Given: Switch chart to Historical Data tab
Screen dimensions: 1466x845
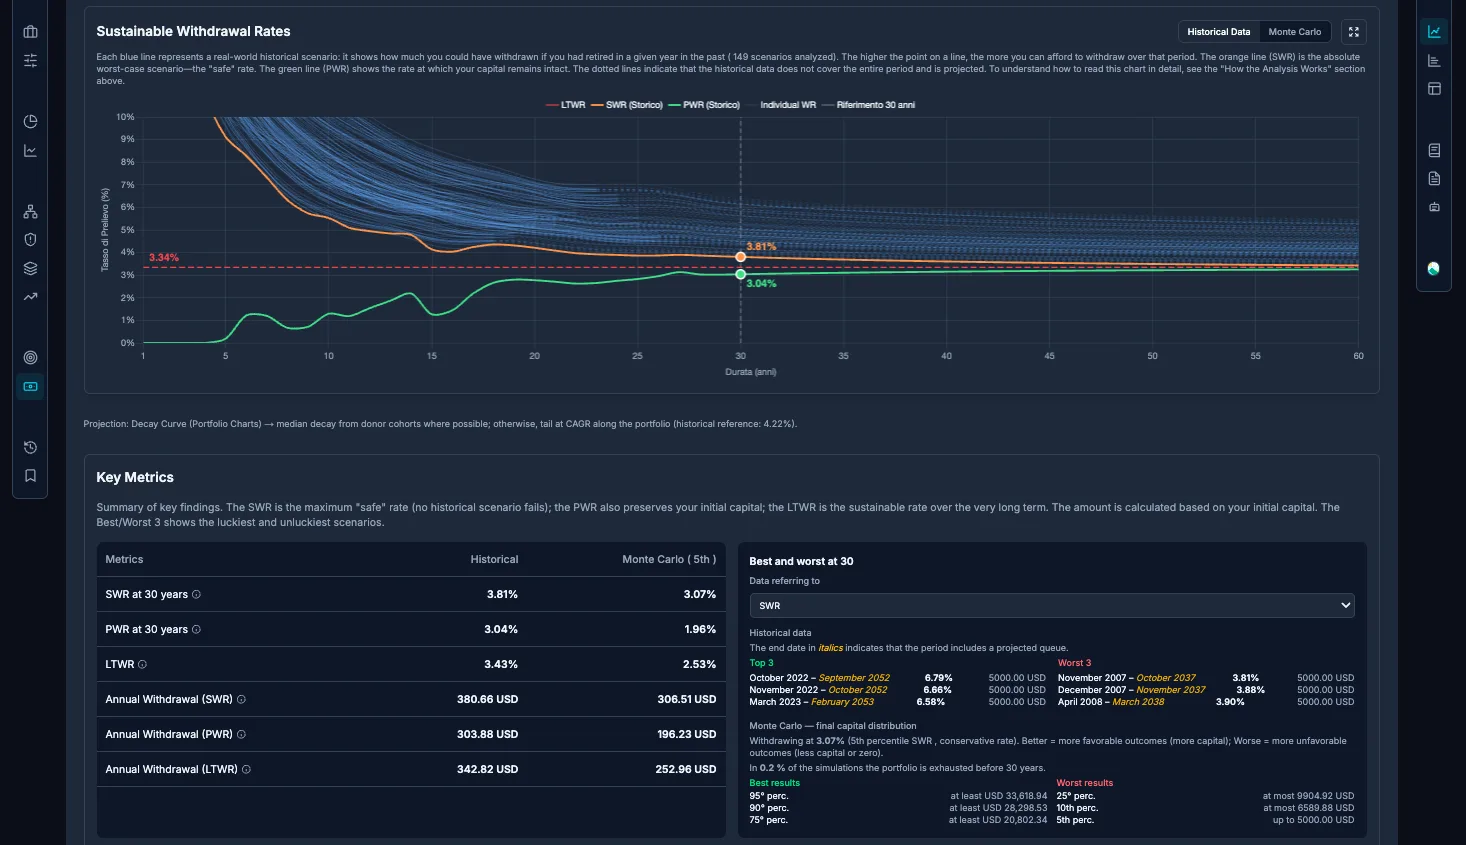Looking at the screenshot, I should pyautogui.click(x=1218, y=32).
